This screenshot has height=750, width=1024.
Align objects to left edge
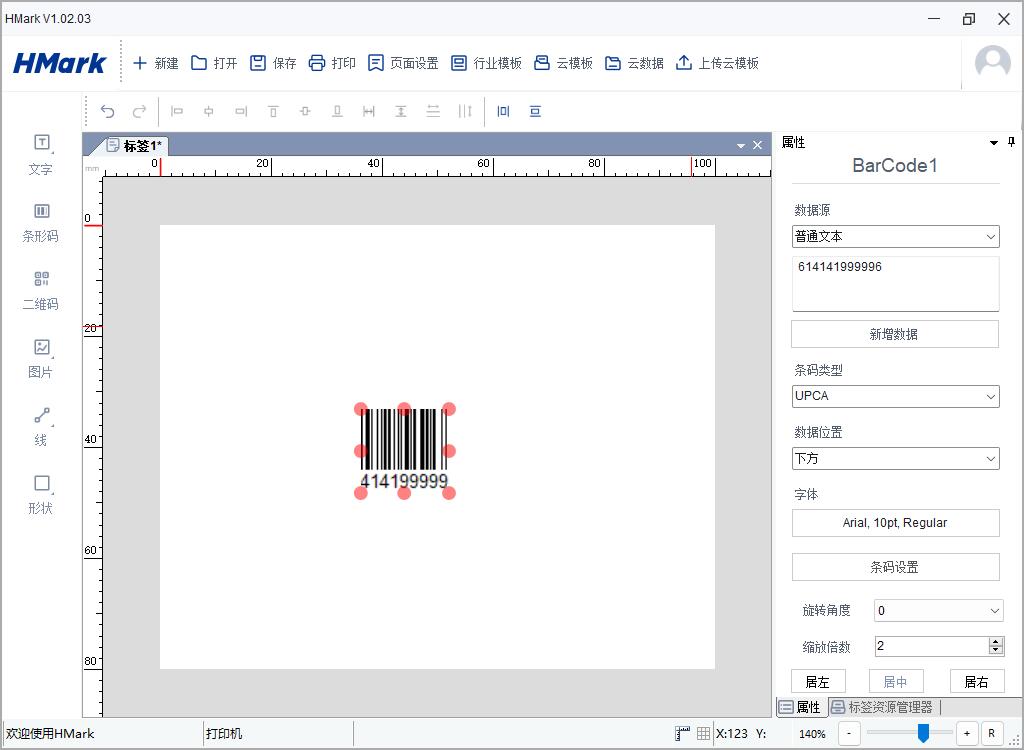(176, 111)
